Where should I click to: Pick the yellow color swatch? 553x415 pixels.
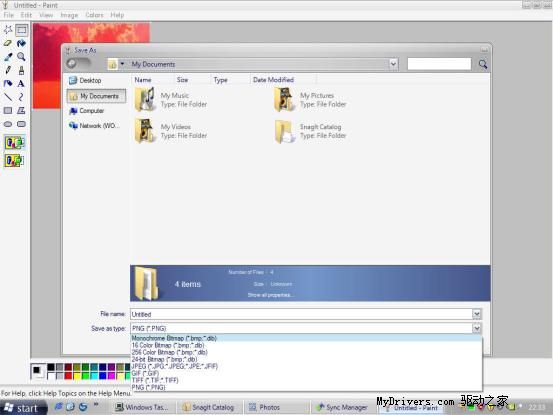pyautogui.click(x=77, y=376)
